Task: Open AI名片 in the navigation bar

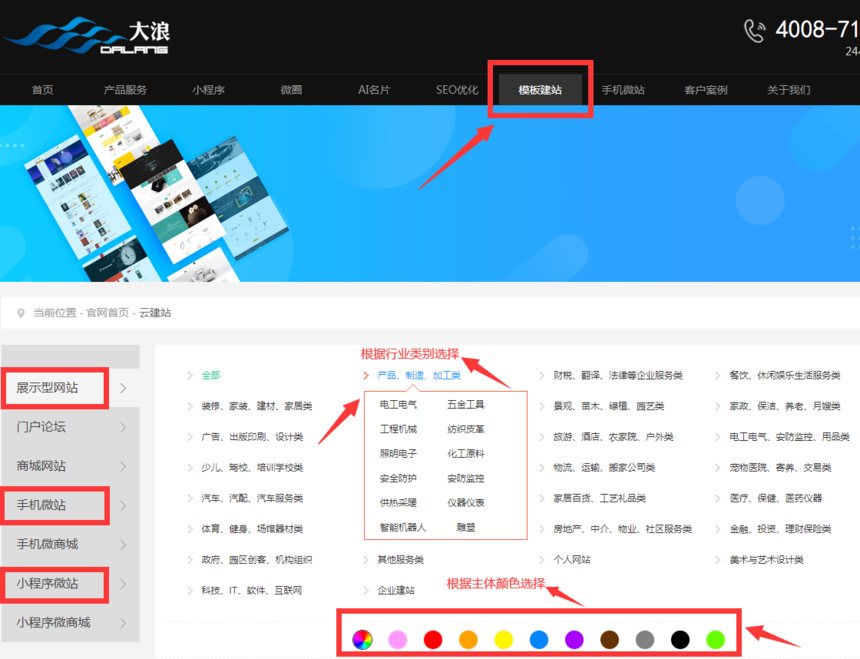Action: [374, 90]
